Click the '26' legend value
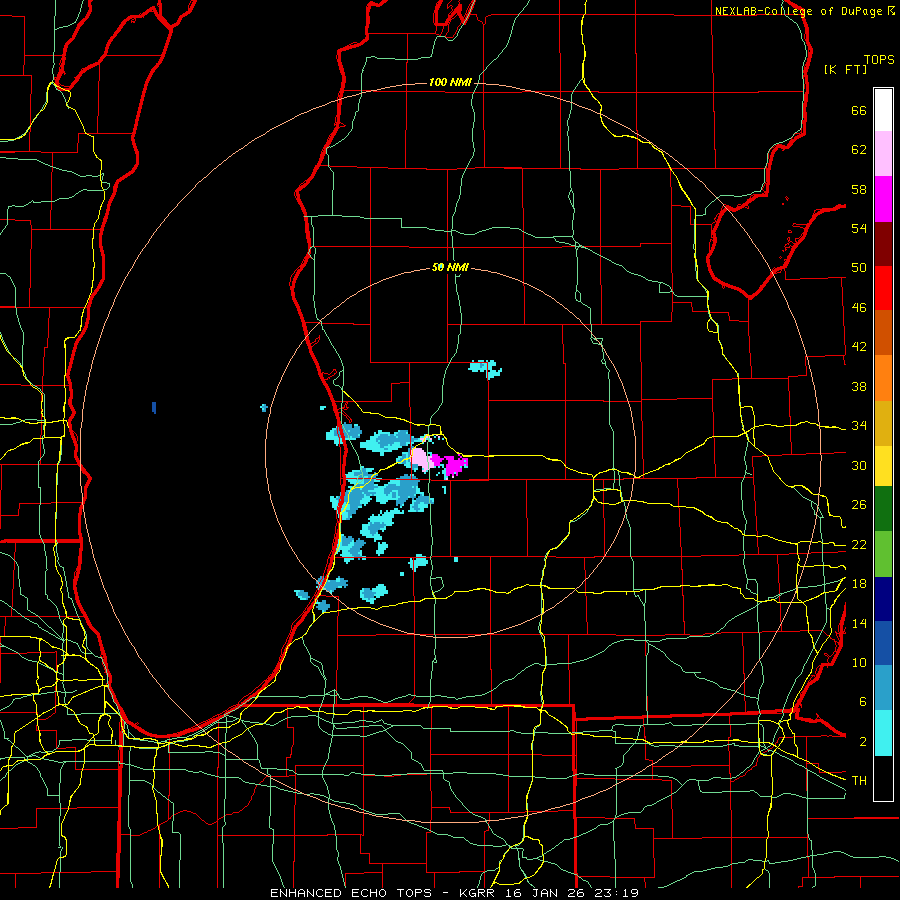The image size is (900, 900). 859,505
